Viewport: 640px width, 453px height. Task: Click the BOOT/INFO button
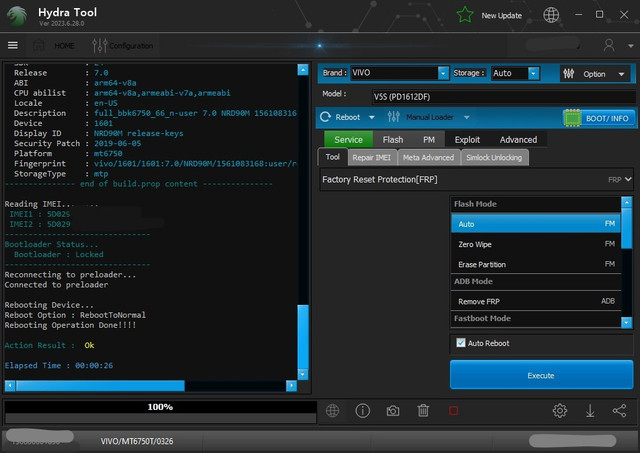click(x=599, y=118)
